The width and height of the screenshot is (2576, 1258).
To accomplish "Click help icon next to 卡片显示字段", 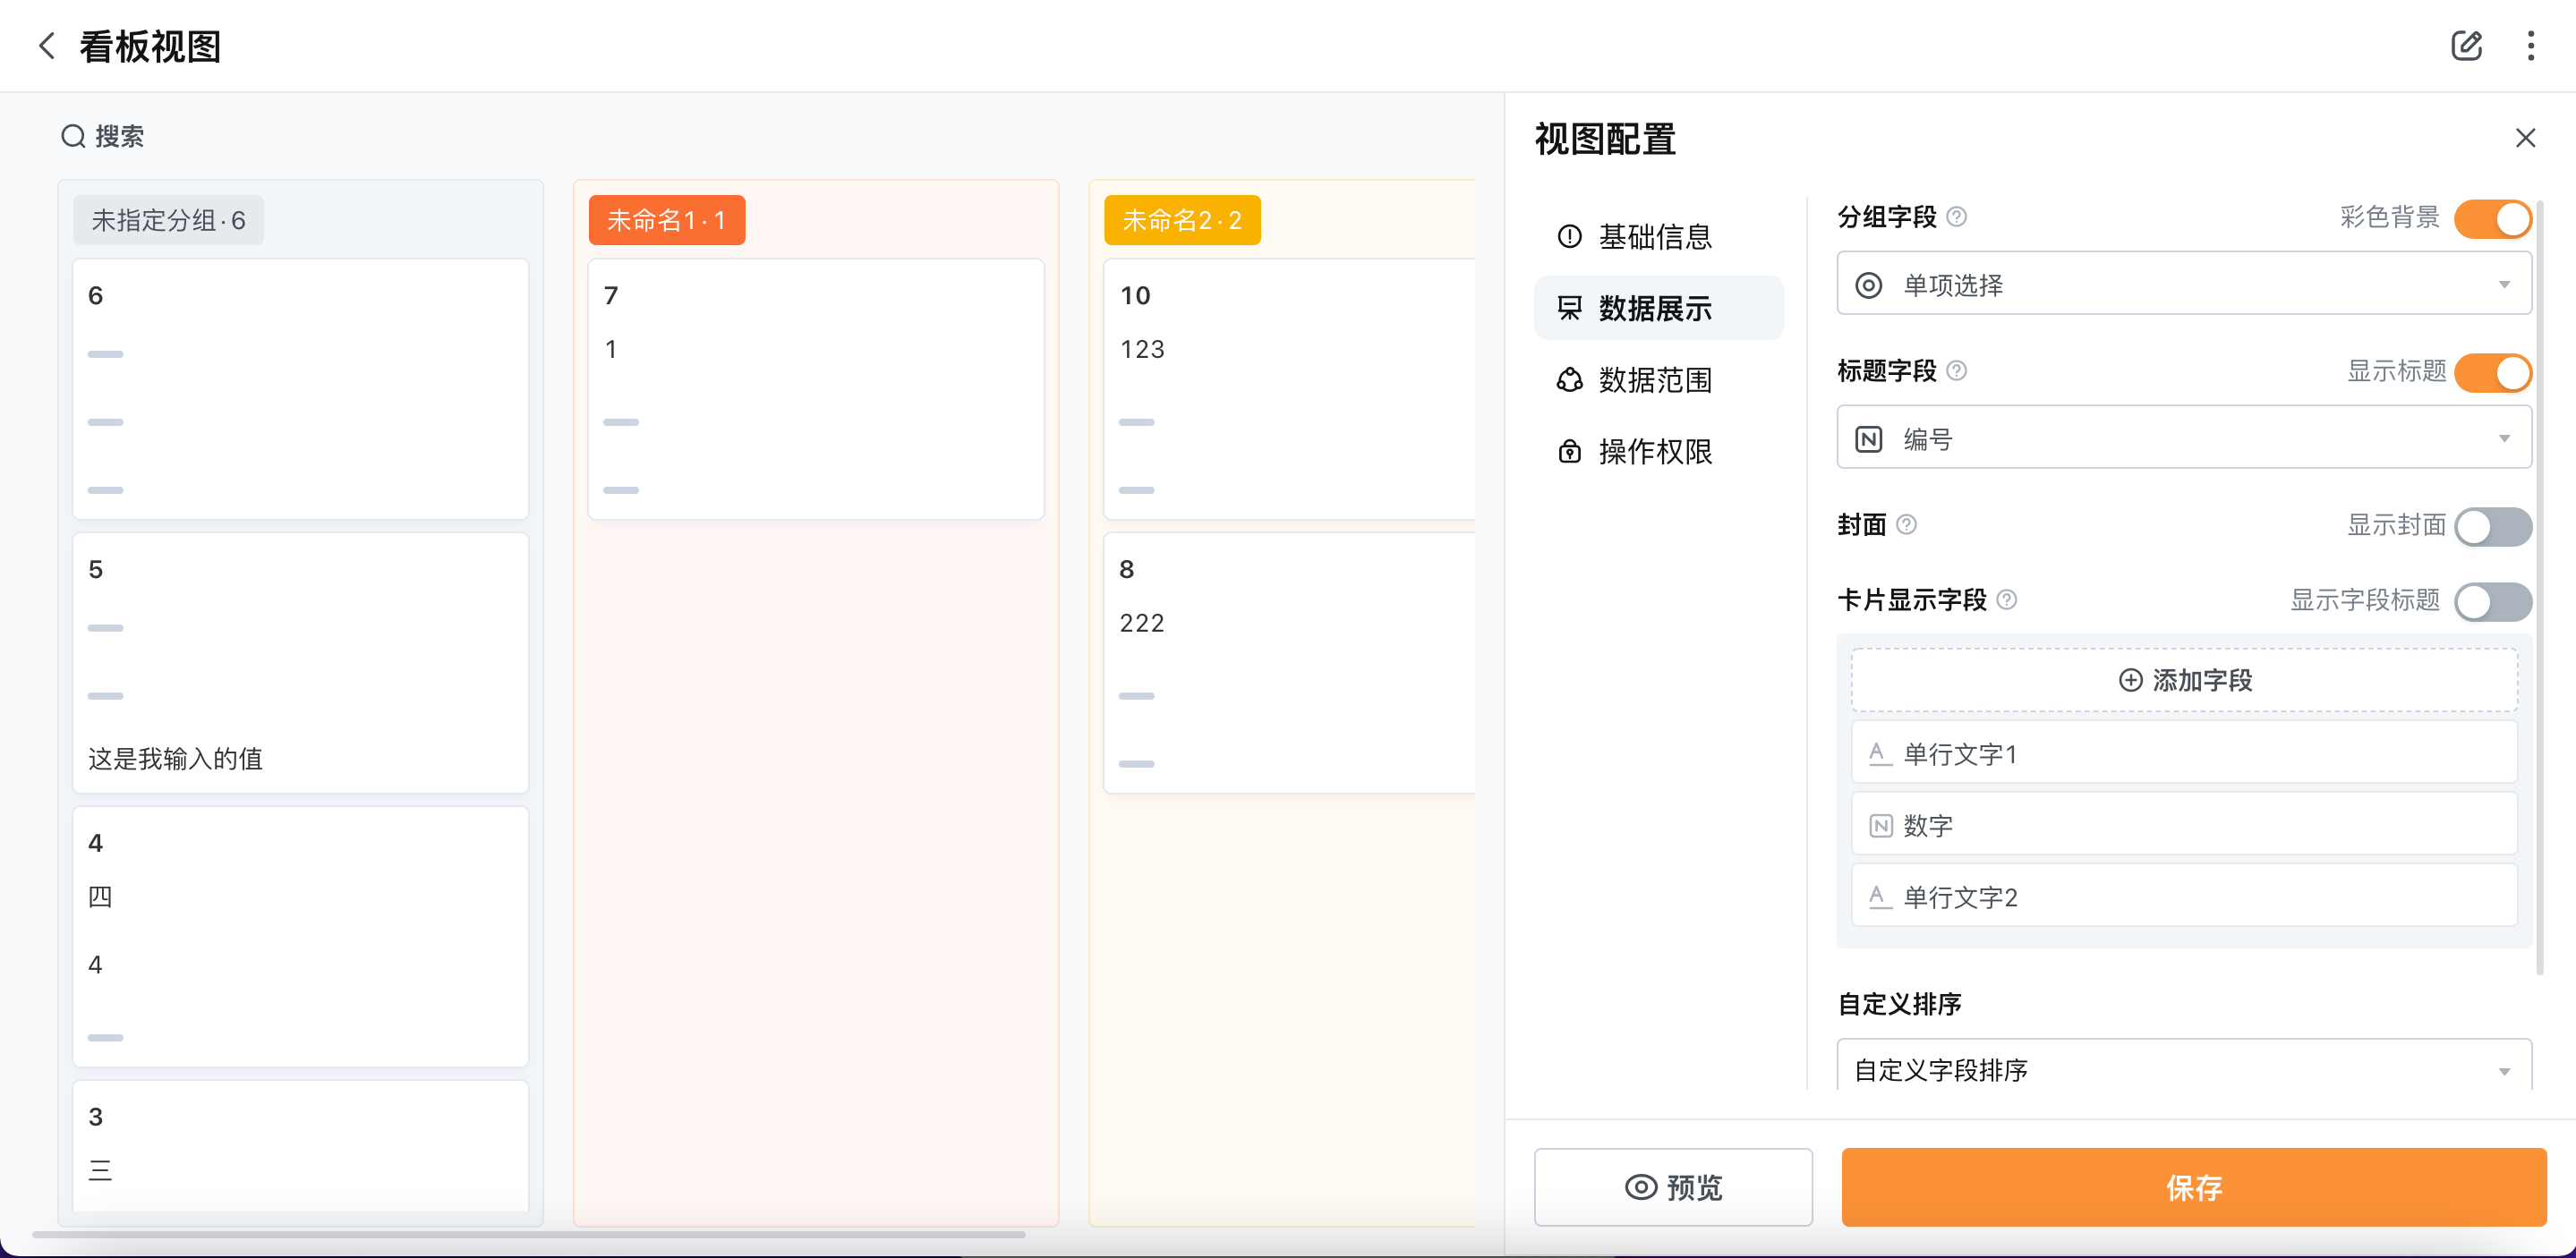I will pyautogui.click(x=2006, y=600).
